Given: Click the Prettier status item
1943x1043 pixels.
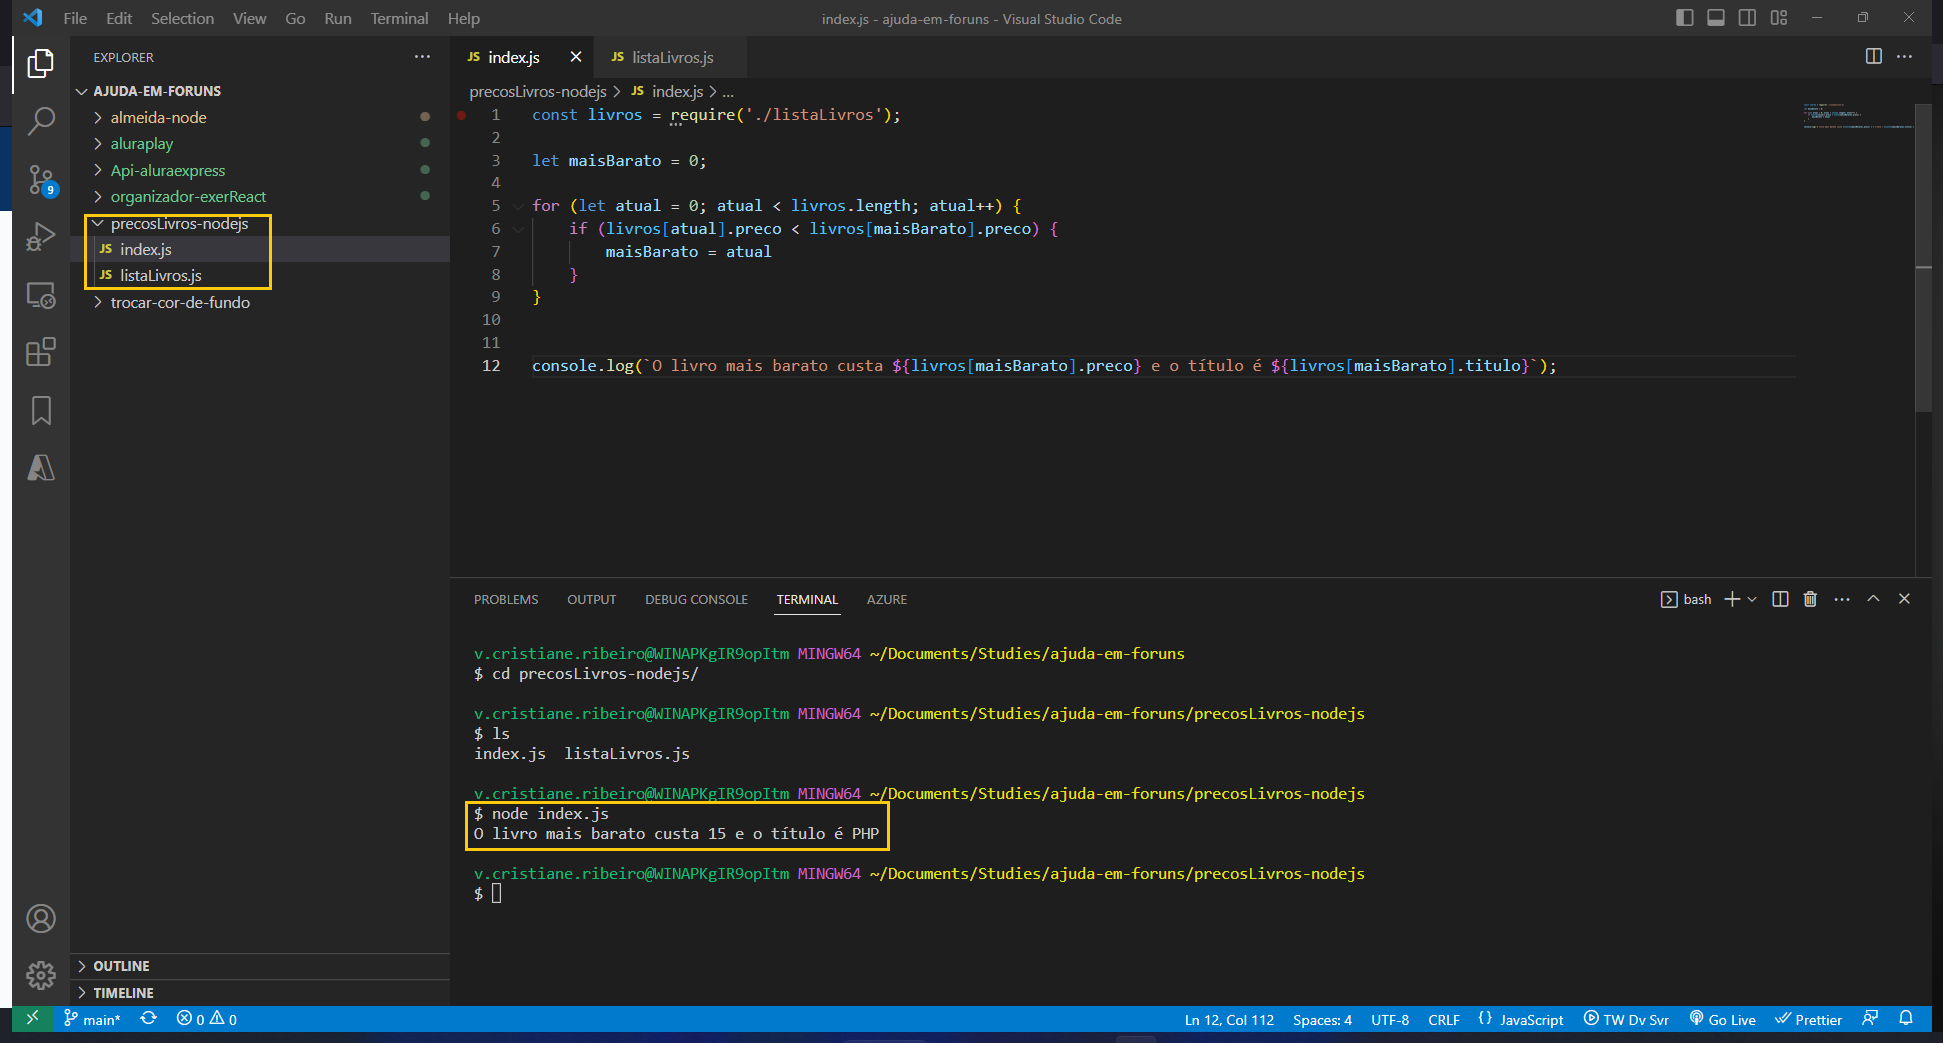Looking at the screenshot, I should [1809, 1019].
